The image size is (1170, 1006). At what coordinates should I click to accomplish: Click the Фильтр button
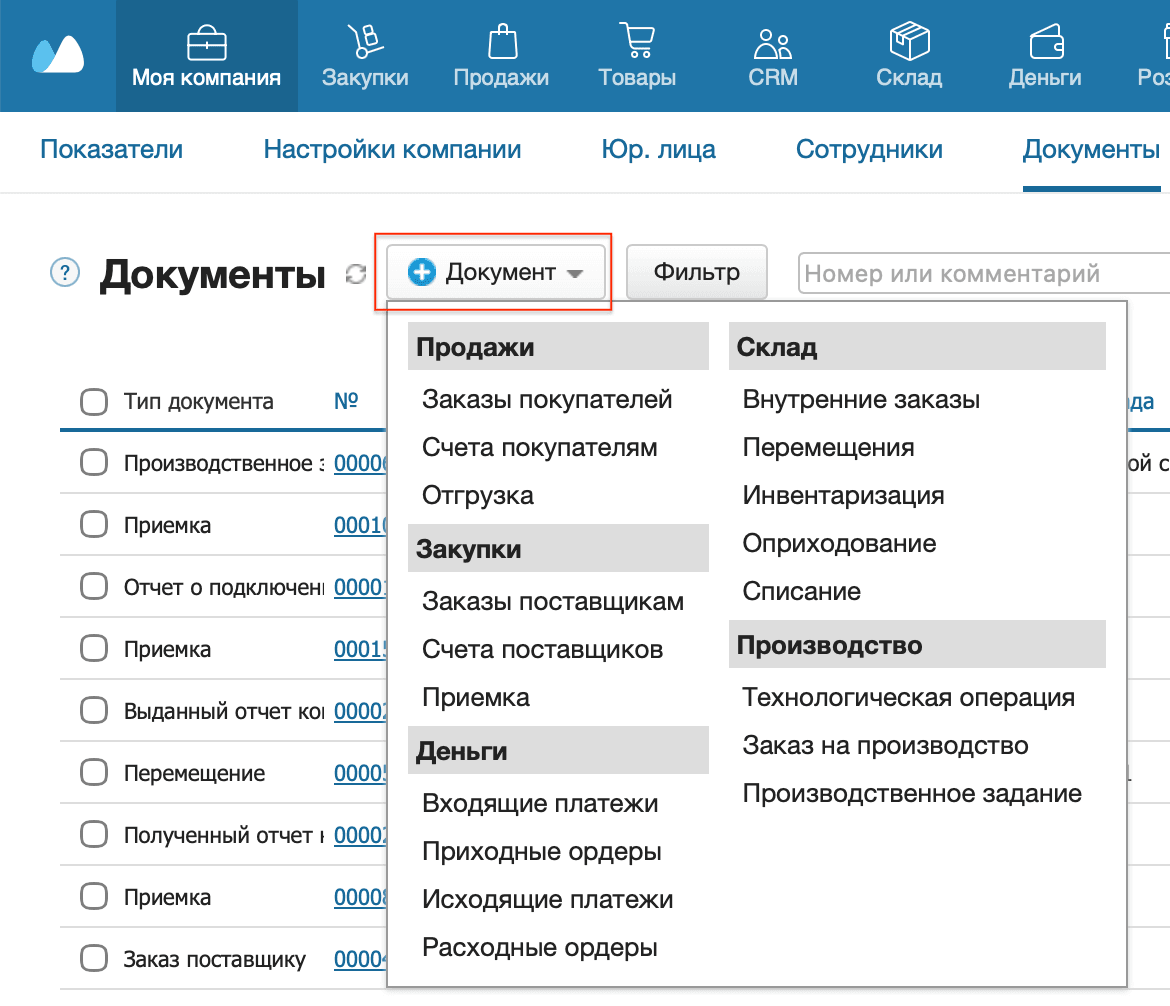[696, 272]
